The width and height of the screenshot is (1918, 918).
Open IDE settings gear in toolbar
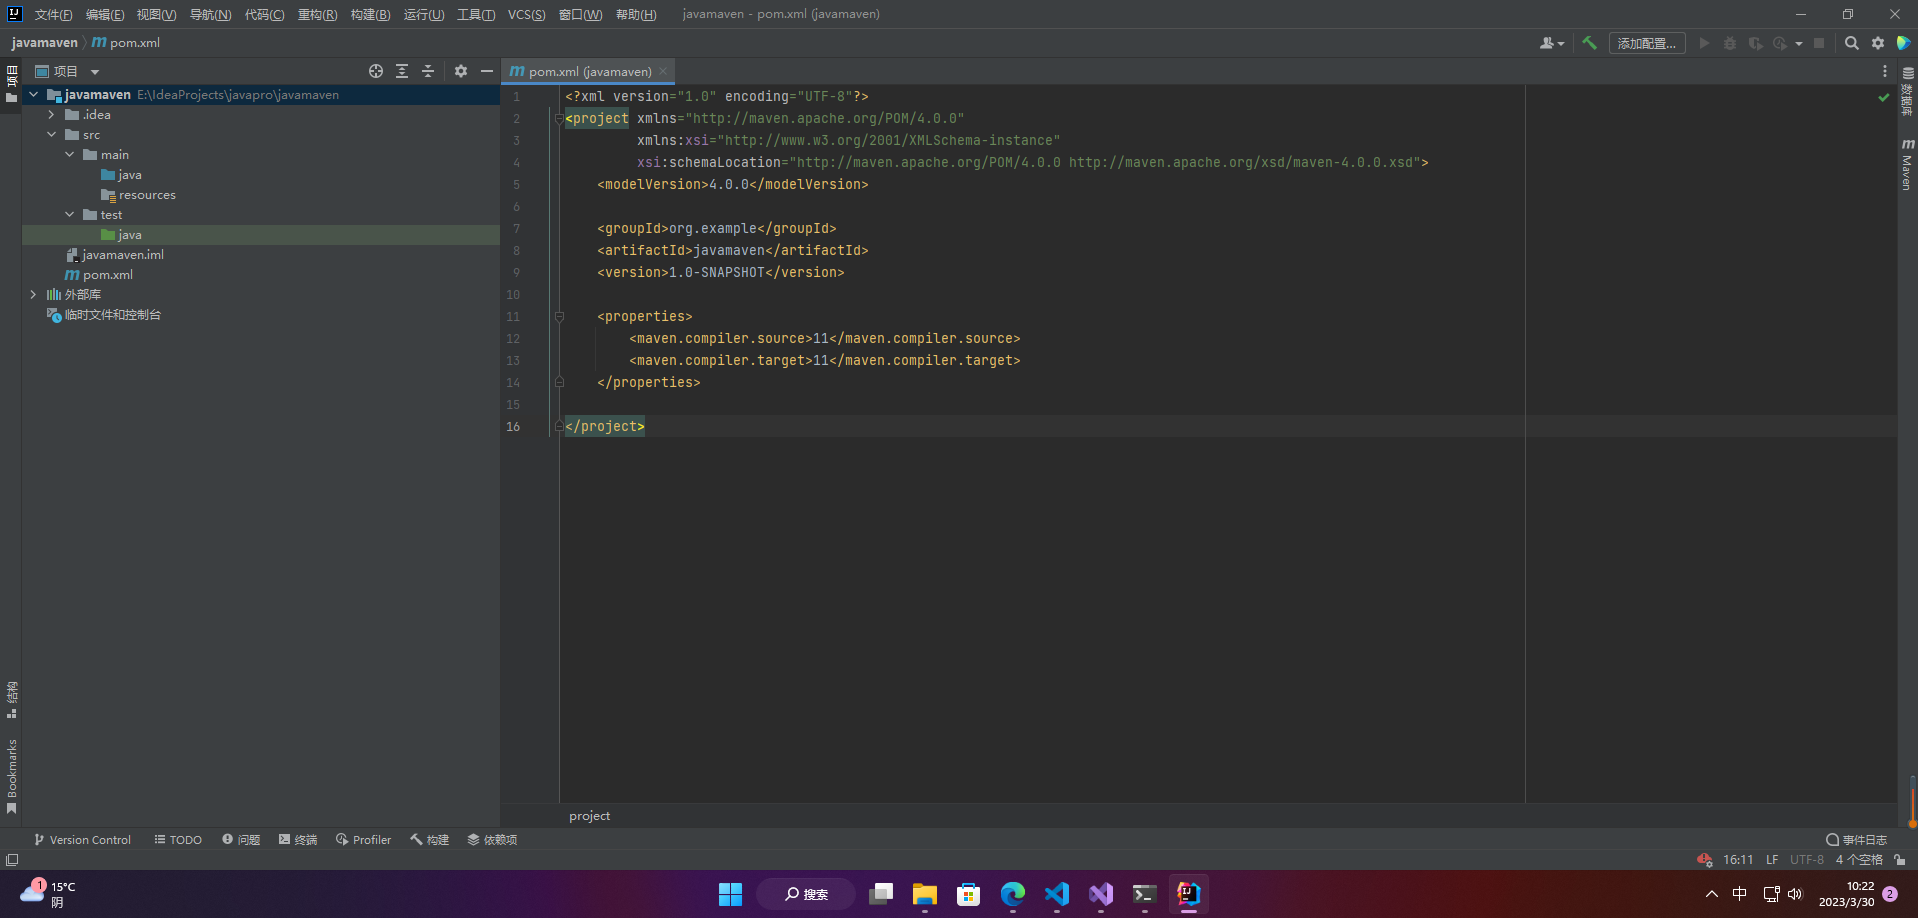(x=1877, y=43)
